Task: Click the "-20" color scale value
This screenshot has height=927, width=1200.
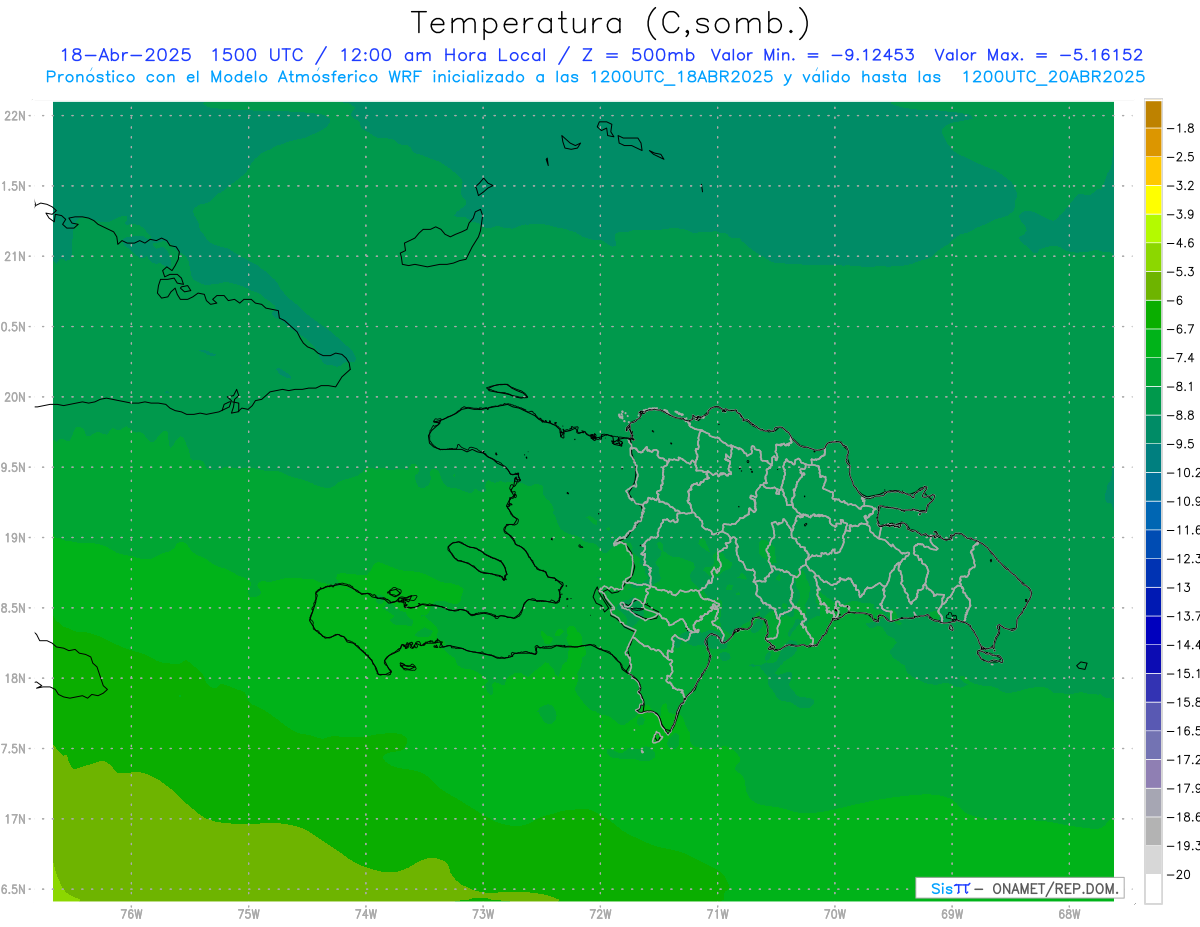Action: [1179, 874]
